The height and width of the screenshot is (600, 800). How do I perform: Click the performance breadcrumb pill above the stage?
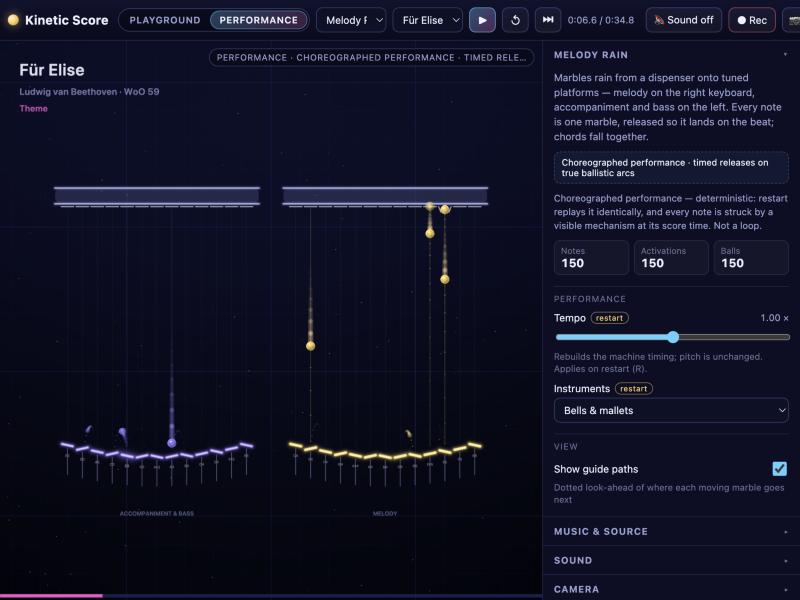[x=371, y=58]
